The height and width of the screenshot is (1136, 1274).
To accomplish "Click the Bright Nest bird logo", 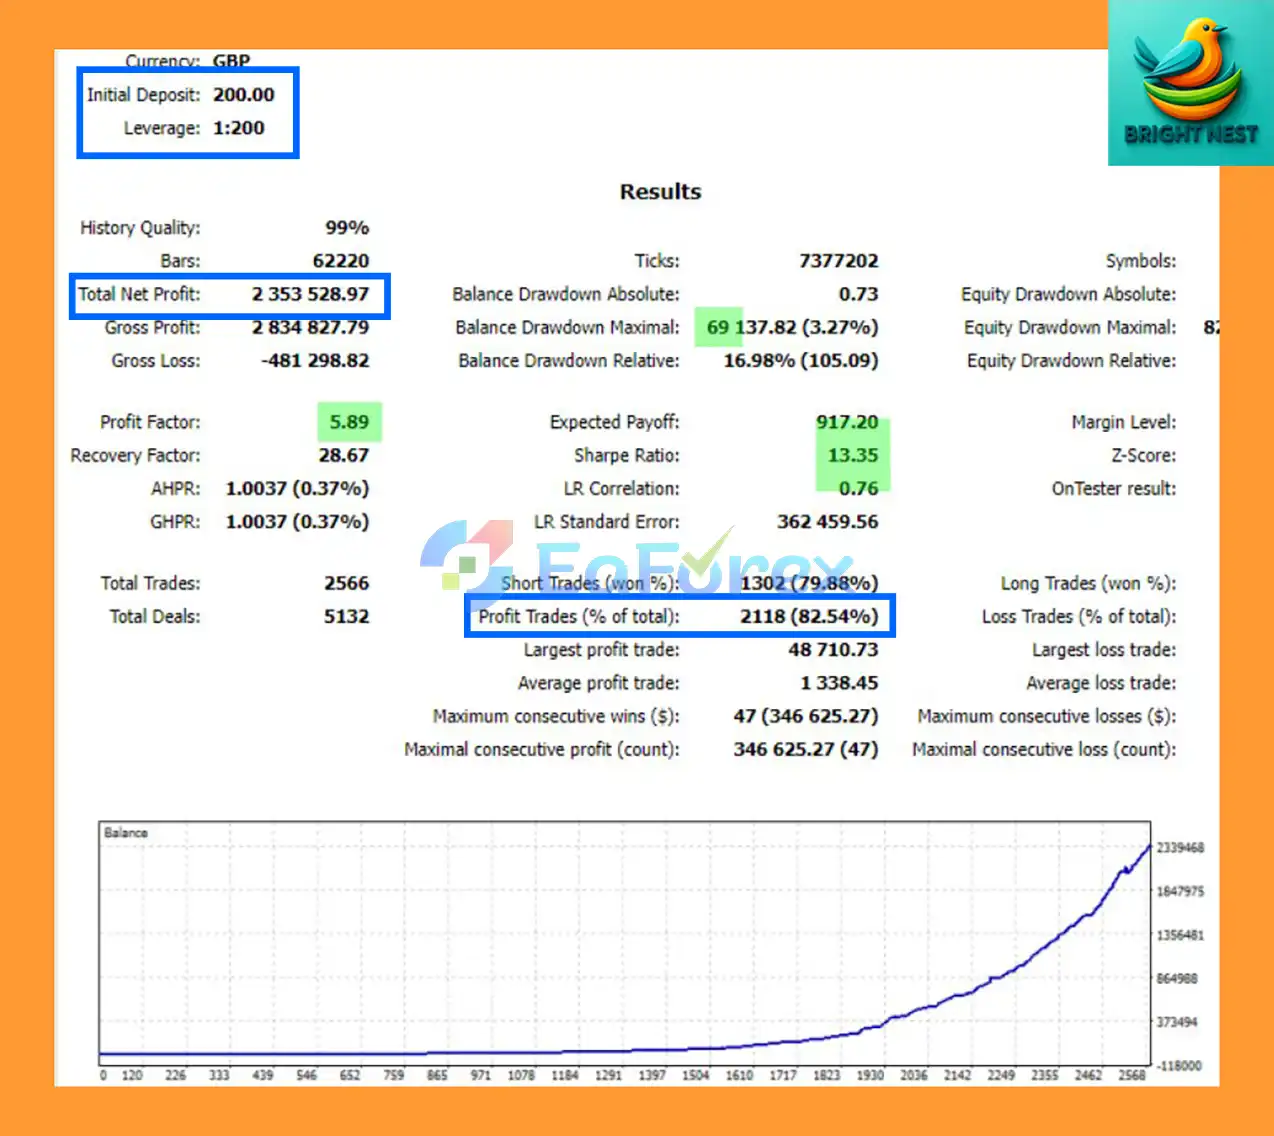I will click(x=1190, y=83).
